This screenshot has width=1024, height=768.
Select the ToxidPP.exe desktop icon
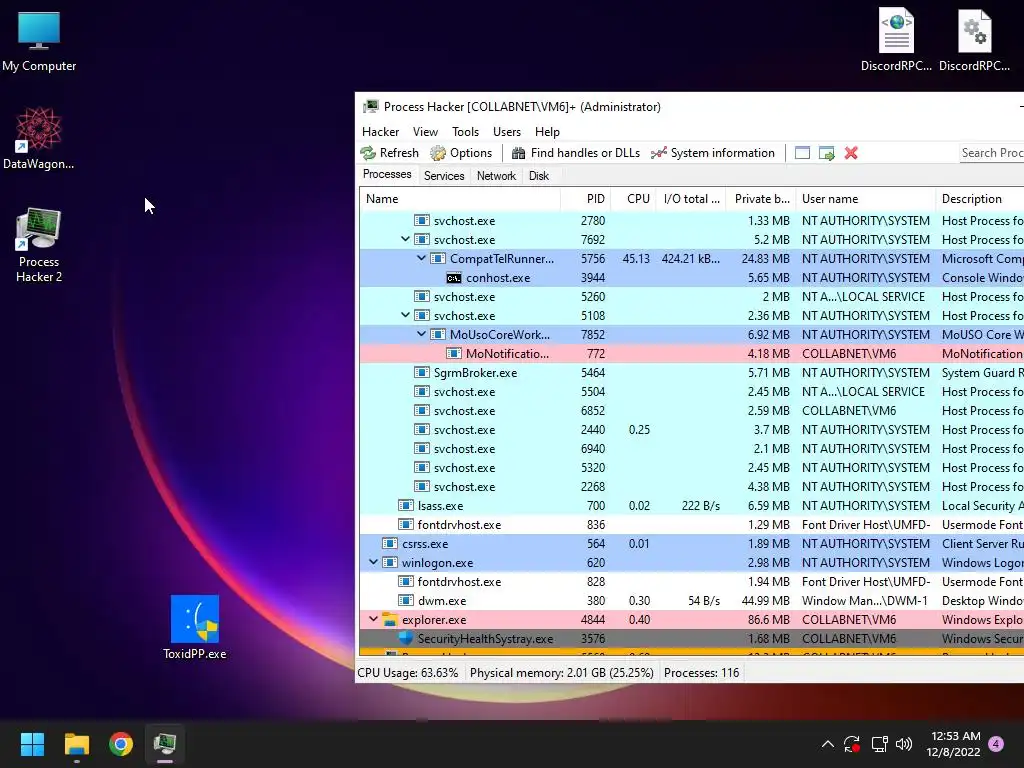(x=195, y=627)
